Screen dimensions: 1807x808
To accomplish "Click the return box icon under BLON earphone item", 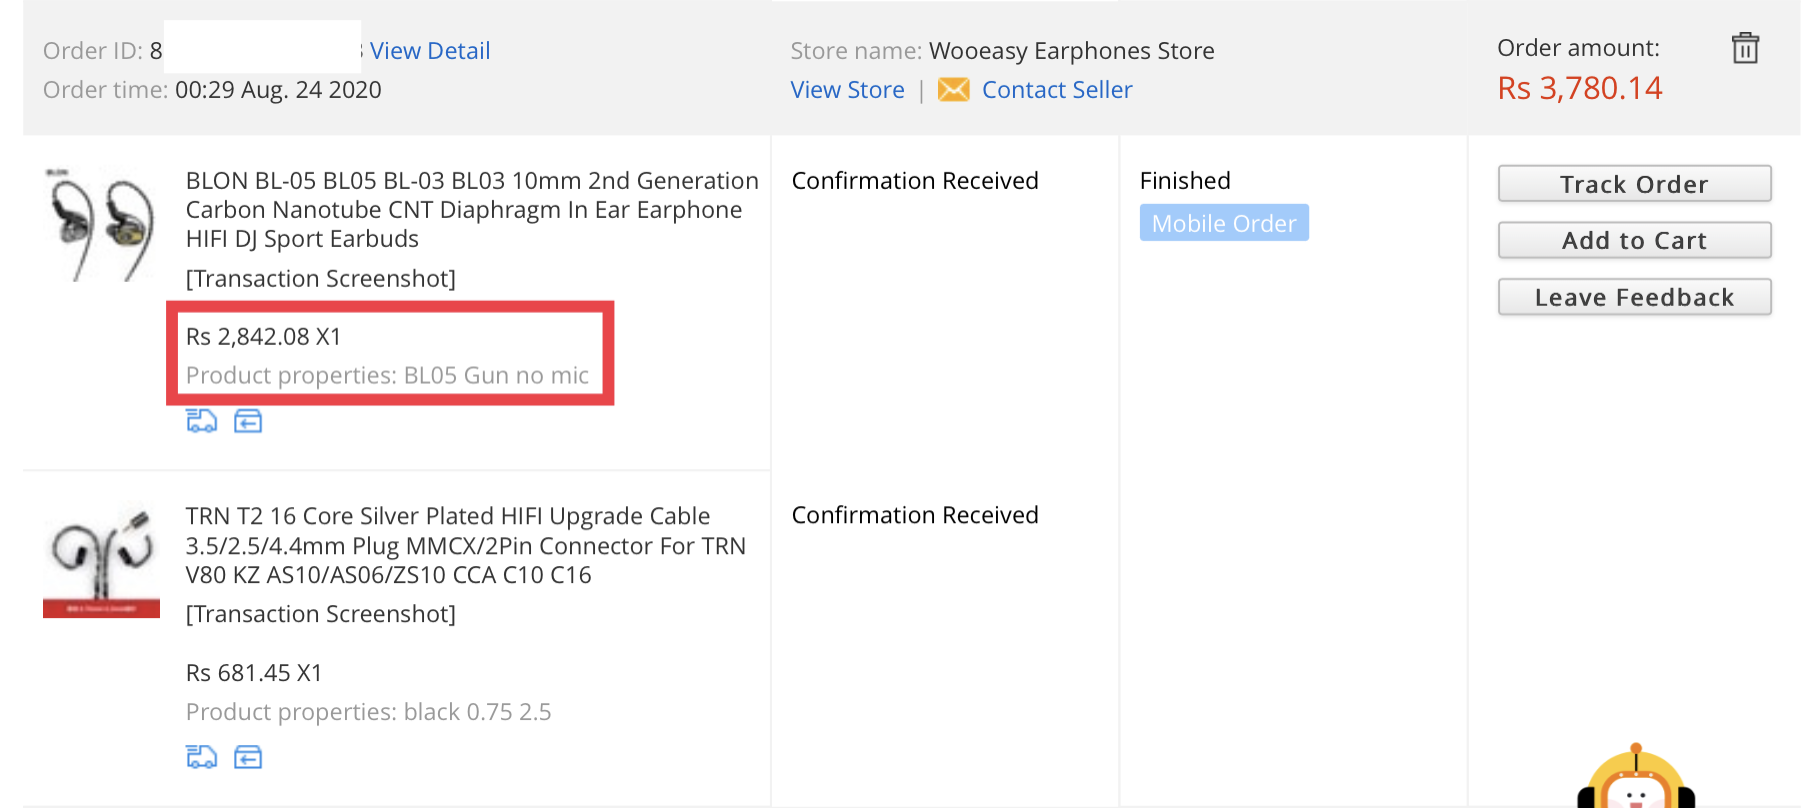I will click(x=248, y=421).
